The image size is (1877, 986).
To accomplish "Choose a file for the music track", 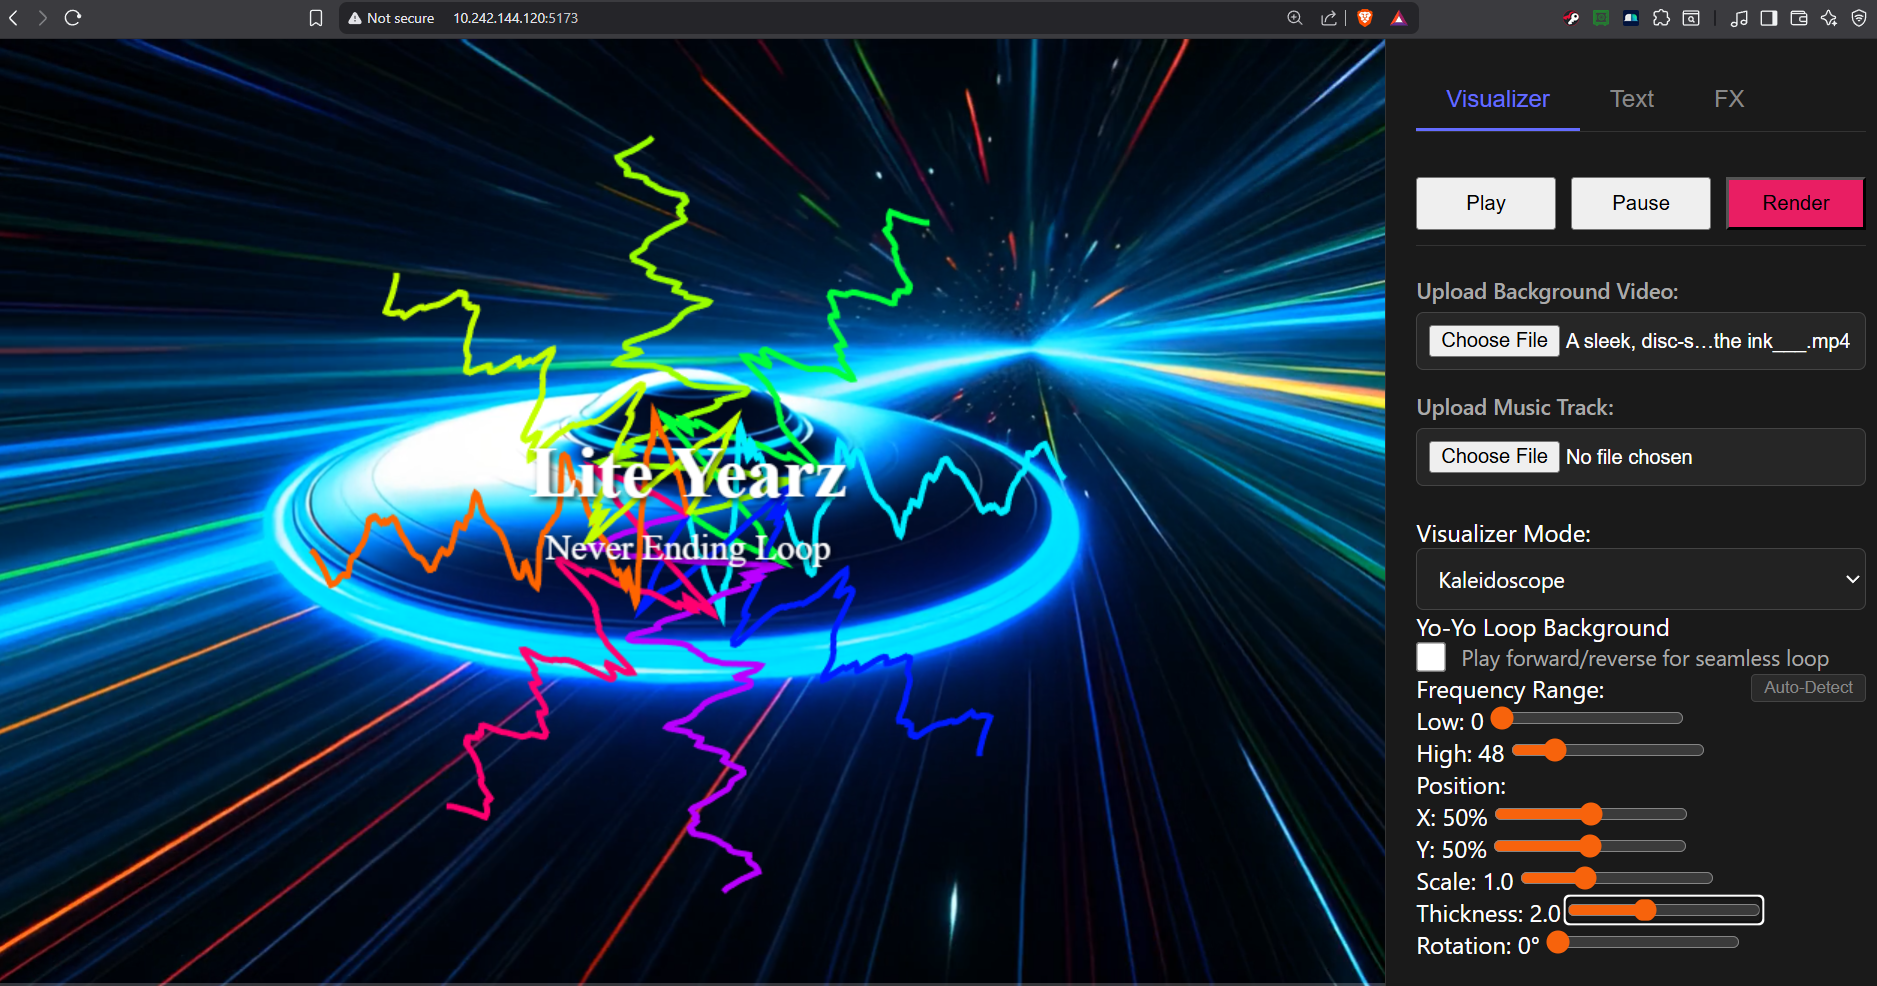I will coord(1494,457).
